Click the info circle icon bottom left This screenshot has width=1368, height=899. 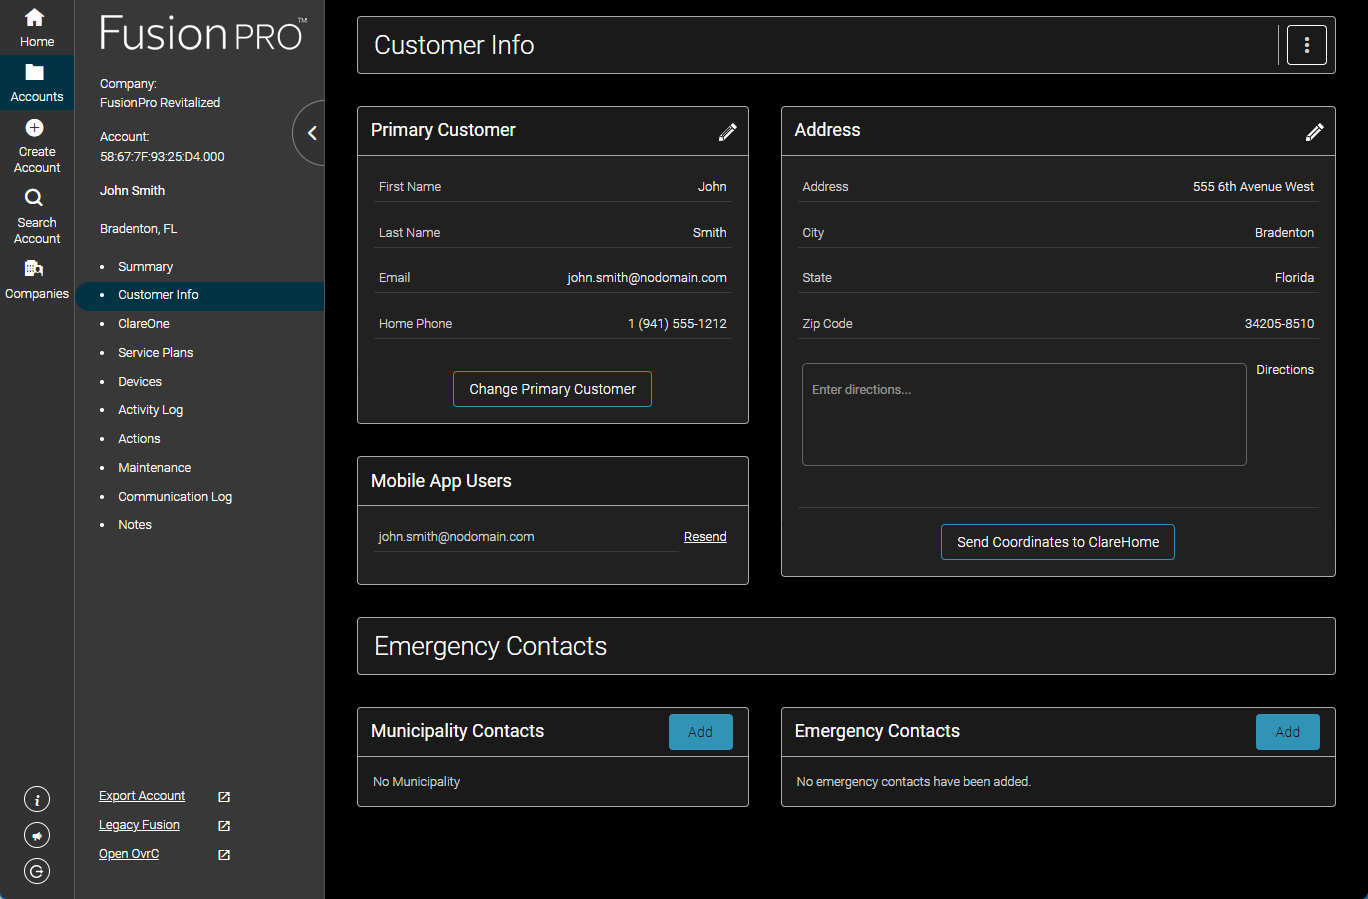[x=36, y=799]
